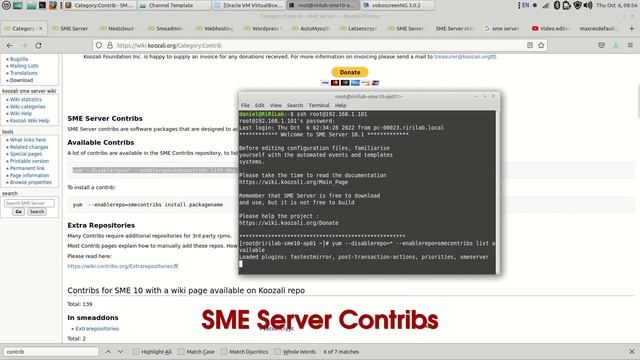Close the find bar
The height and width of the screenshot is (360, 640).
pos(632,351)
